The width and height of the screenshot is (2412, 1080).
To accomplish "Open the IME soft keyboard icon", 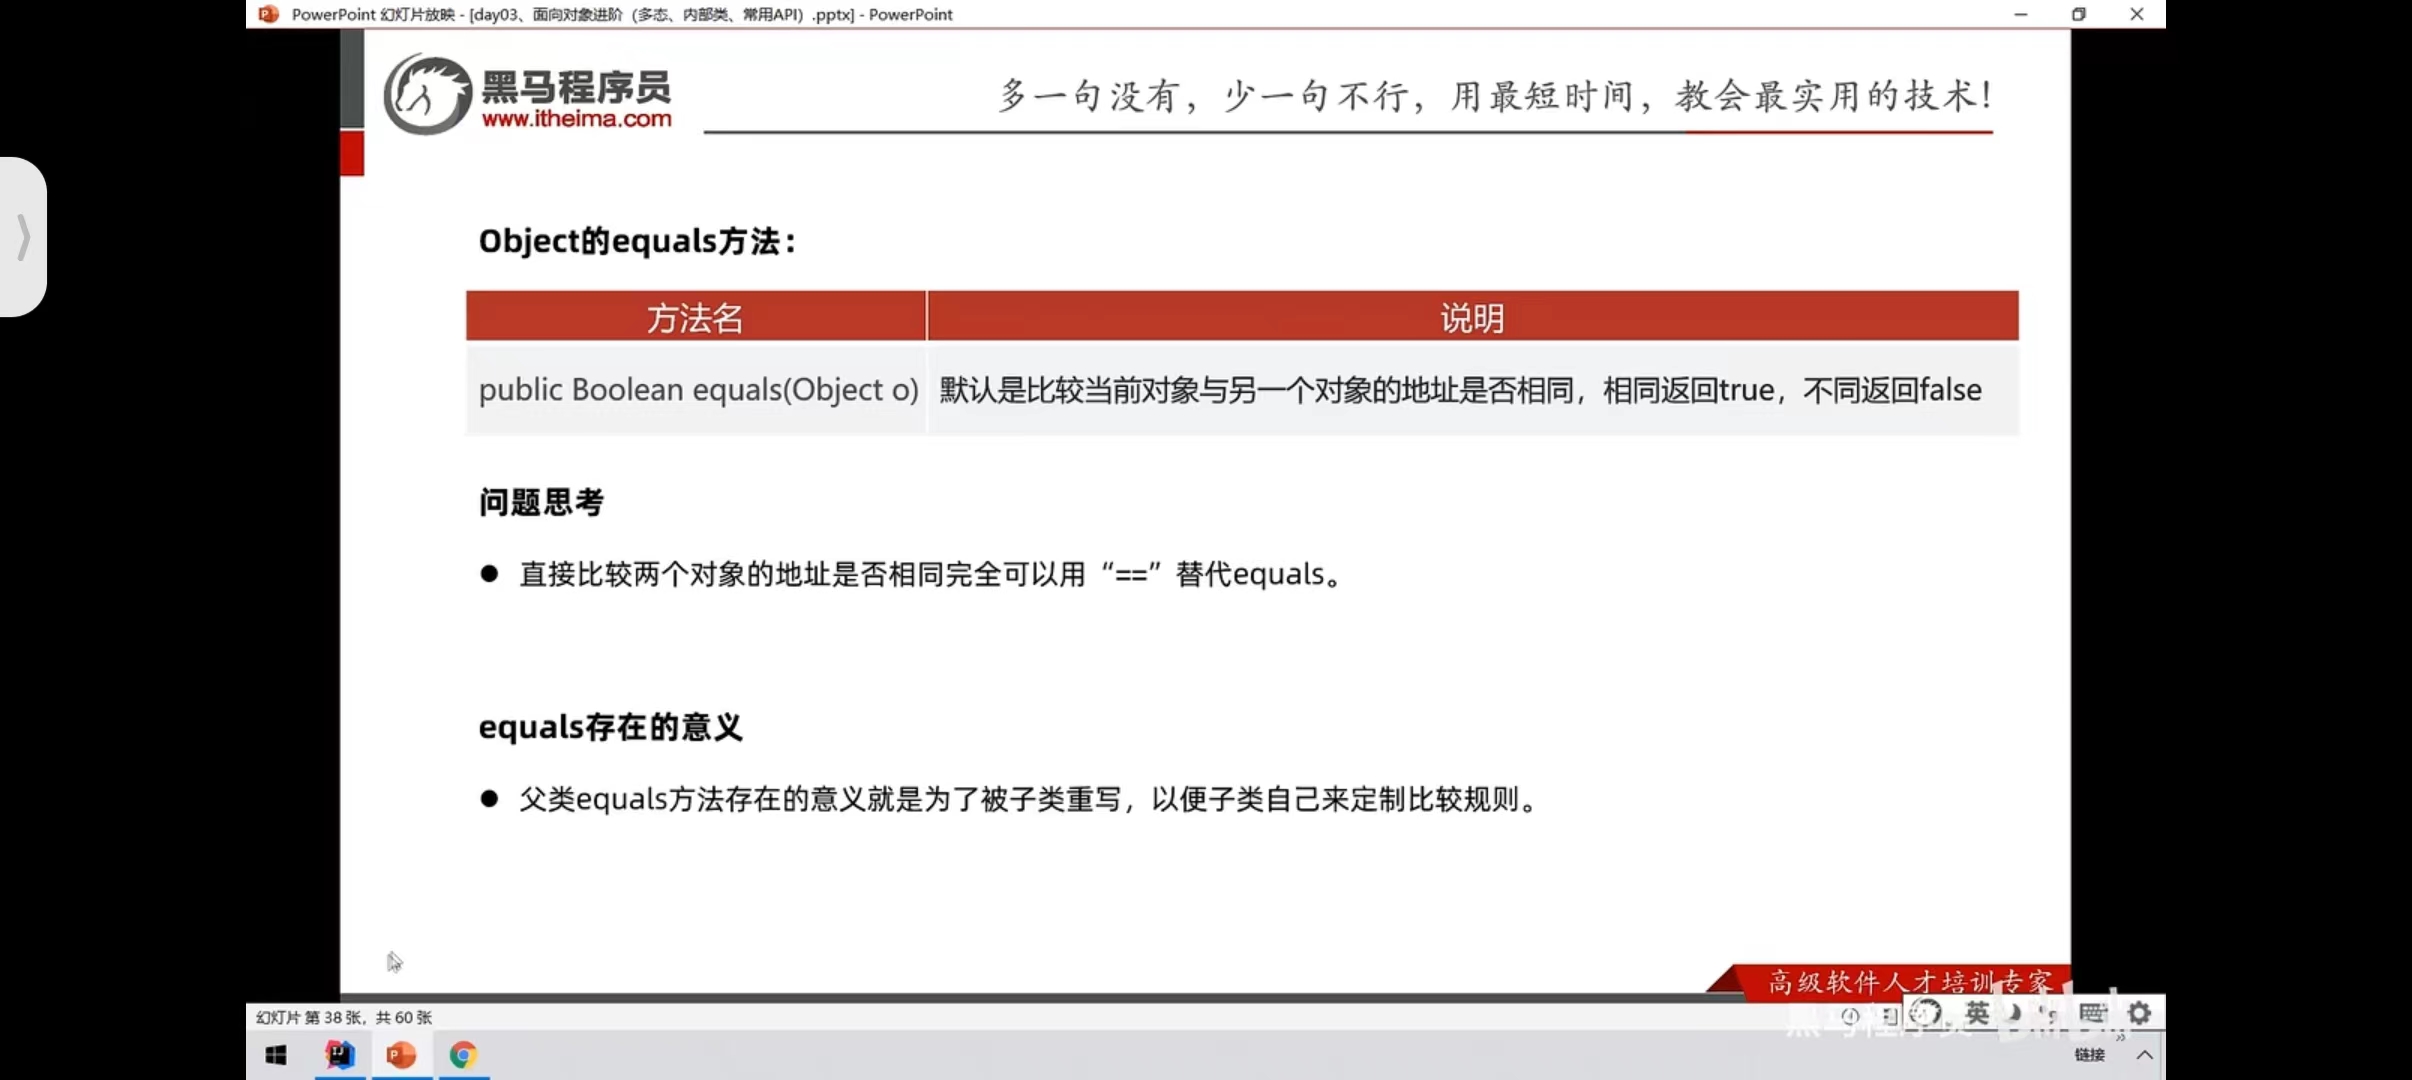I will (x=2092, y=1013).
